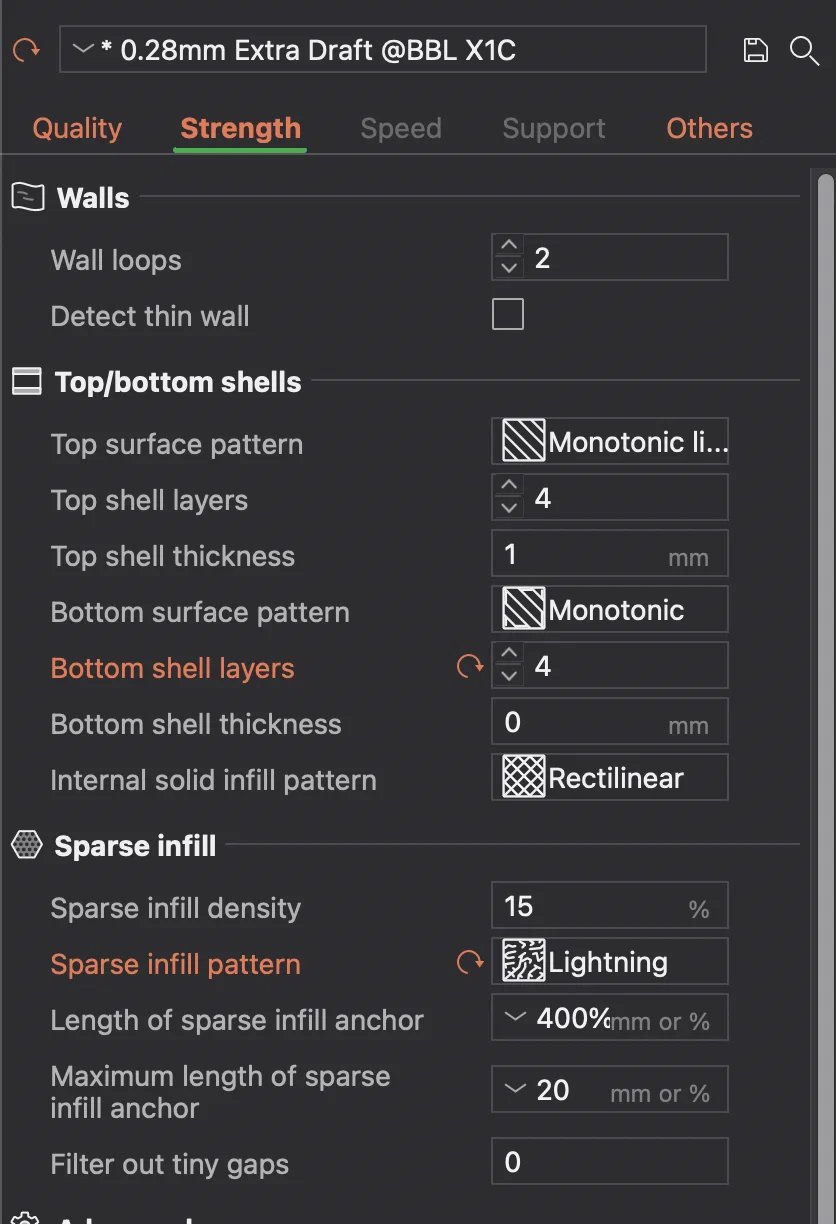Click the Sparse infill hexagon section icon
The height and width of the screenshot is (1224, 836).
coord(27,845)
